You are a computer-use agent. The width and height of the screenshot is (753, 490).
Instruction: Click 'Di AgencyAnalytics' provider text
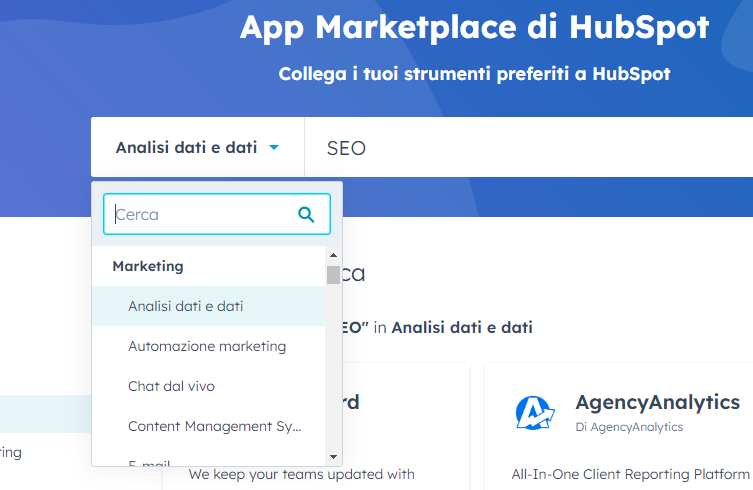tap(629, 427)
